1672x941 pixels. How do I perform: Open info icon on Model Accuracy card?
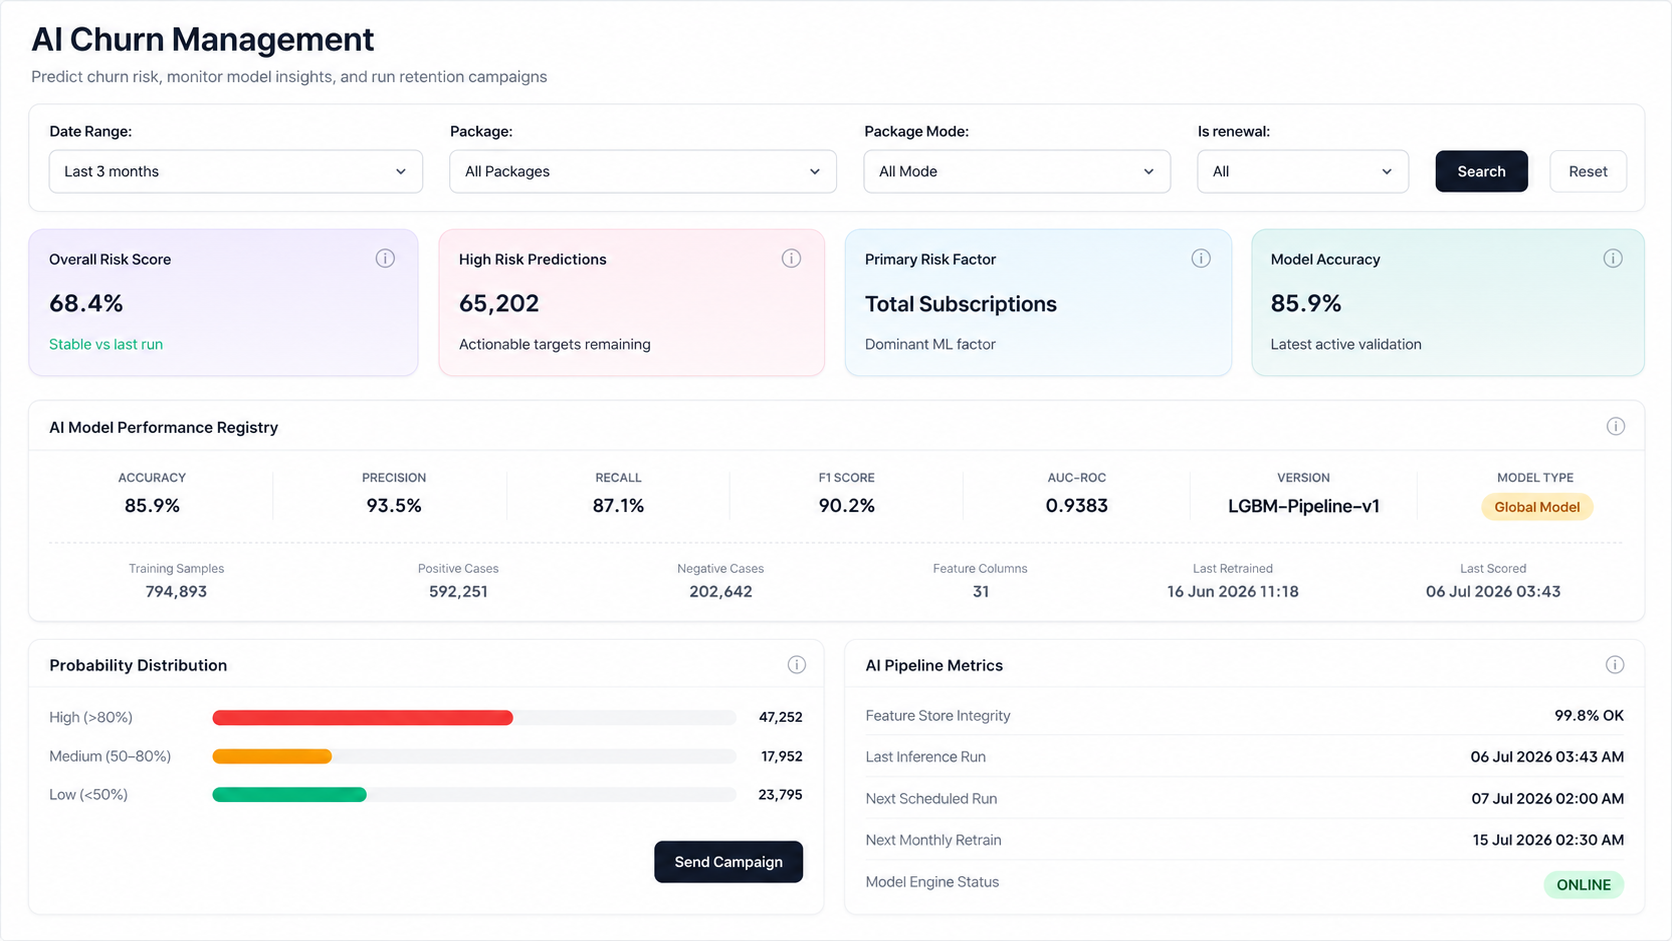pos(1613,258)
